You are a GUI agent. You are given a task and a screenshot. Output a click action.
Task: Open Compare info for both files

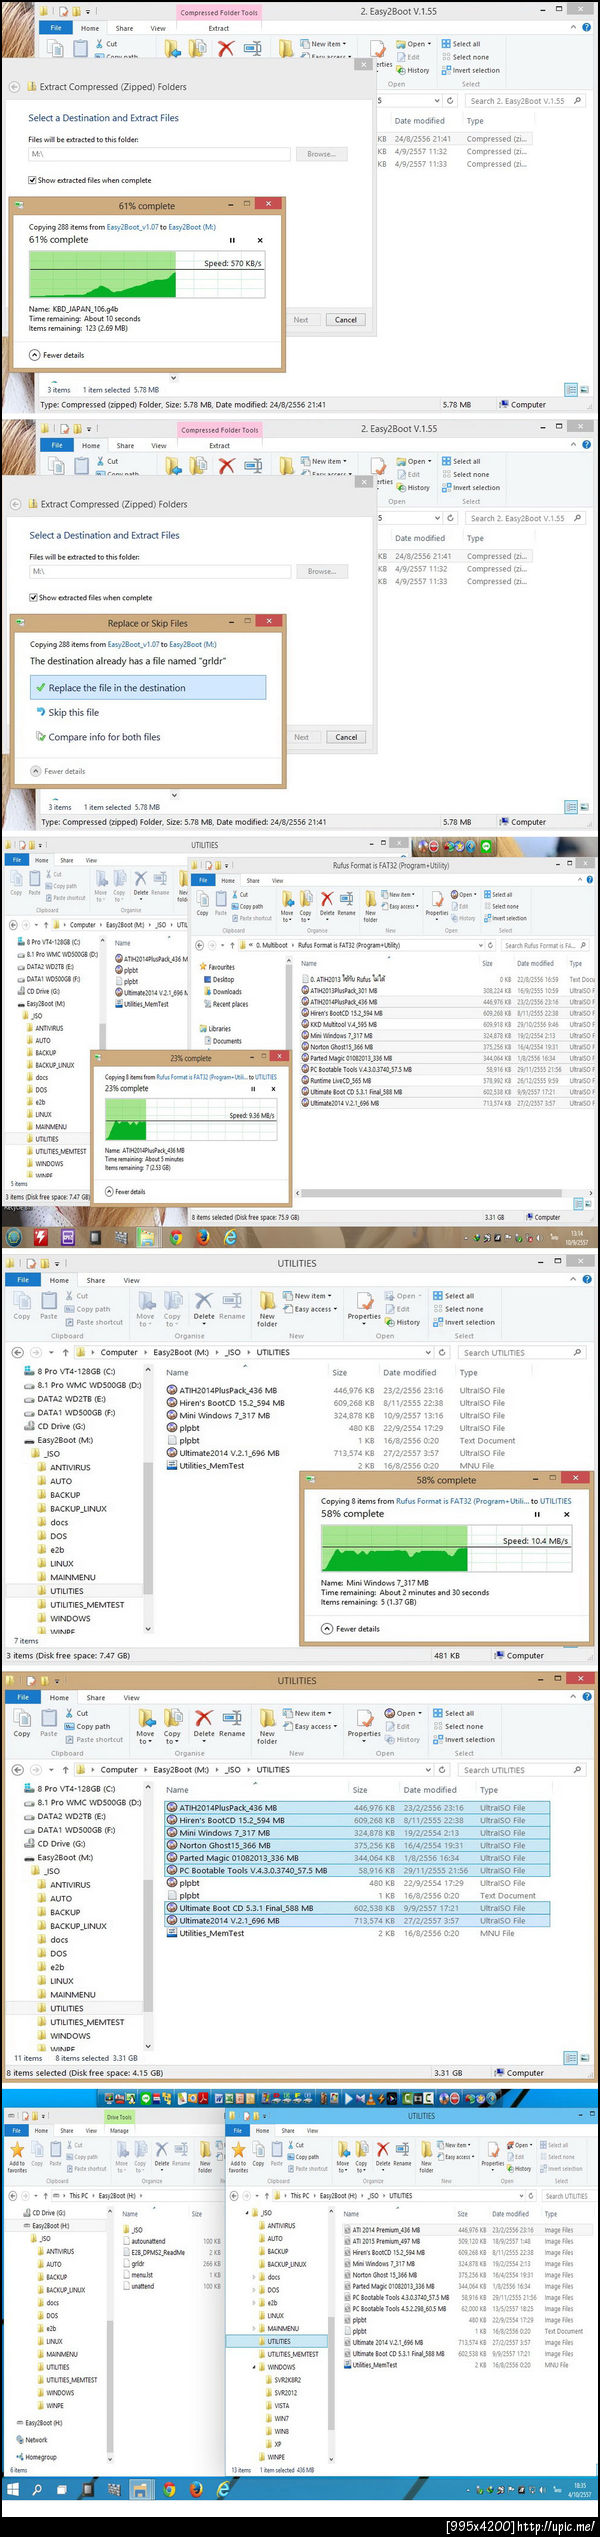[98, 737]
